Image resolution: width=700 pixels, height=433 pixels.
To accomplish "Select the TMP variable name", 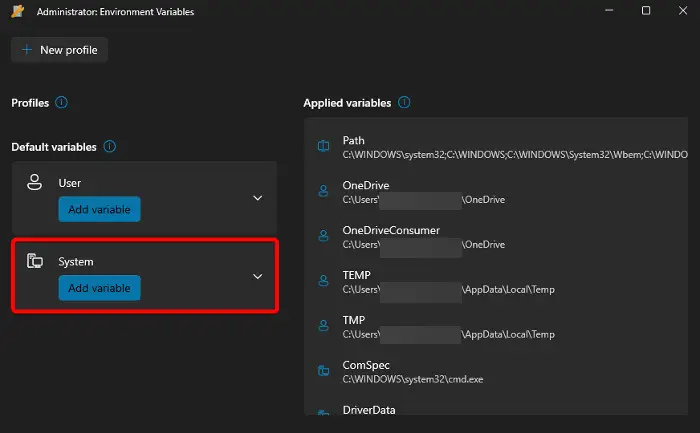I will point(354,320).
